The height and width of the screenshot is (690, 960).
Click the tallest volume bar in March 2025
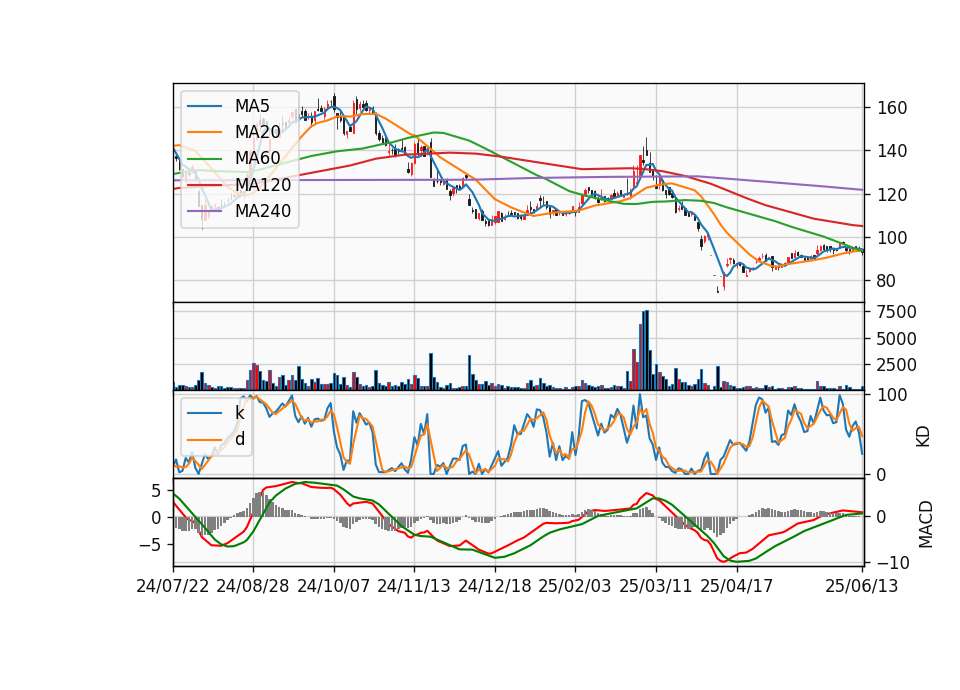645,350
